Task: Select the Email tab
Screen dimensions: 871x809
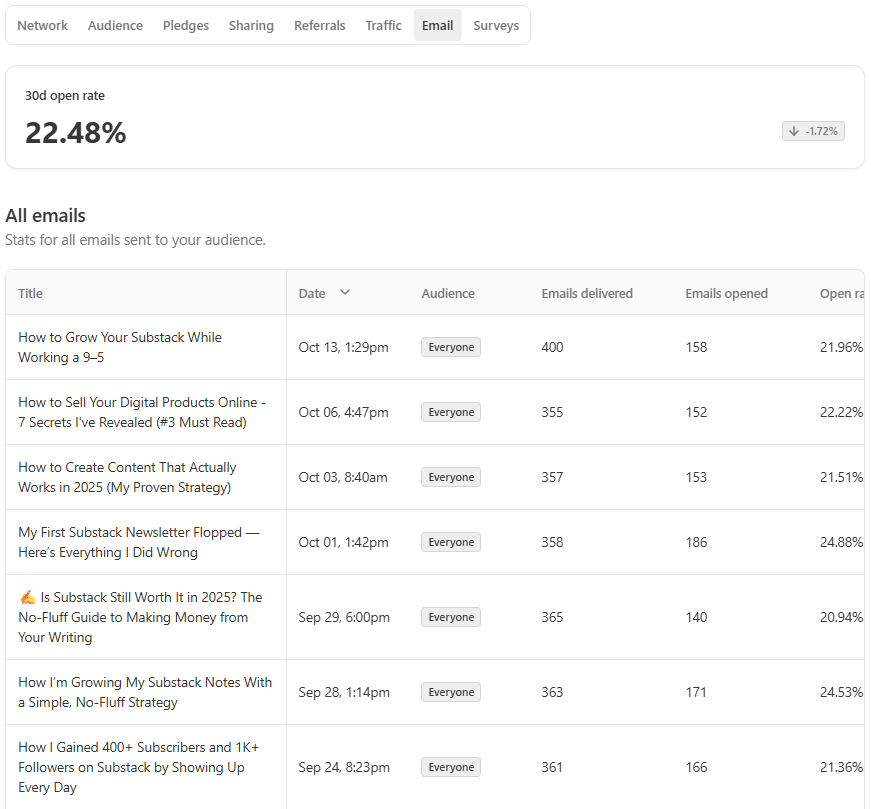Action: (x=437, y=26)
